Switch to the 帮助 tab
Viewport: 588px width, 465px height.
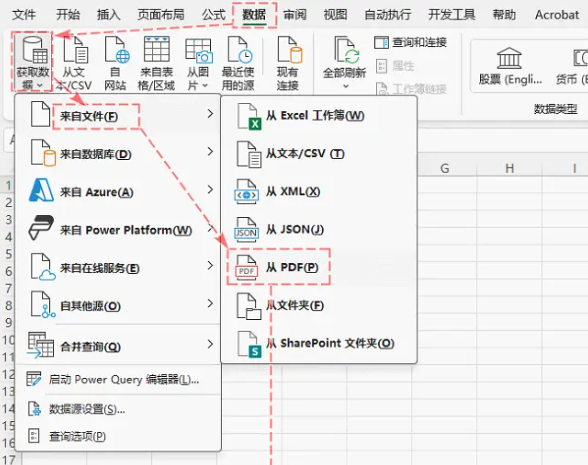coord(504,15)
